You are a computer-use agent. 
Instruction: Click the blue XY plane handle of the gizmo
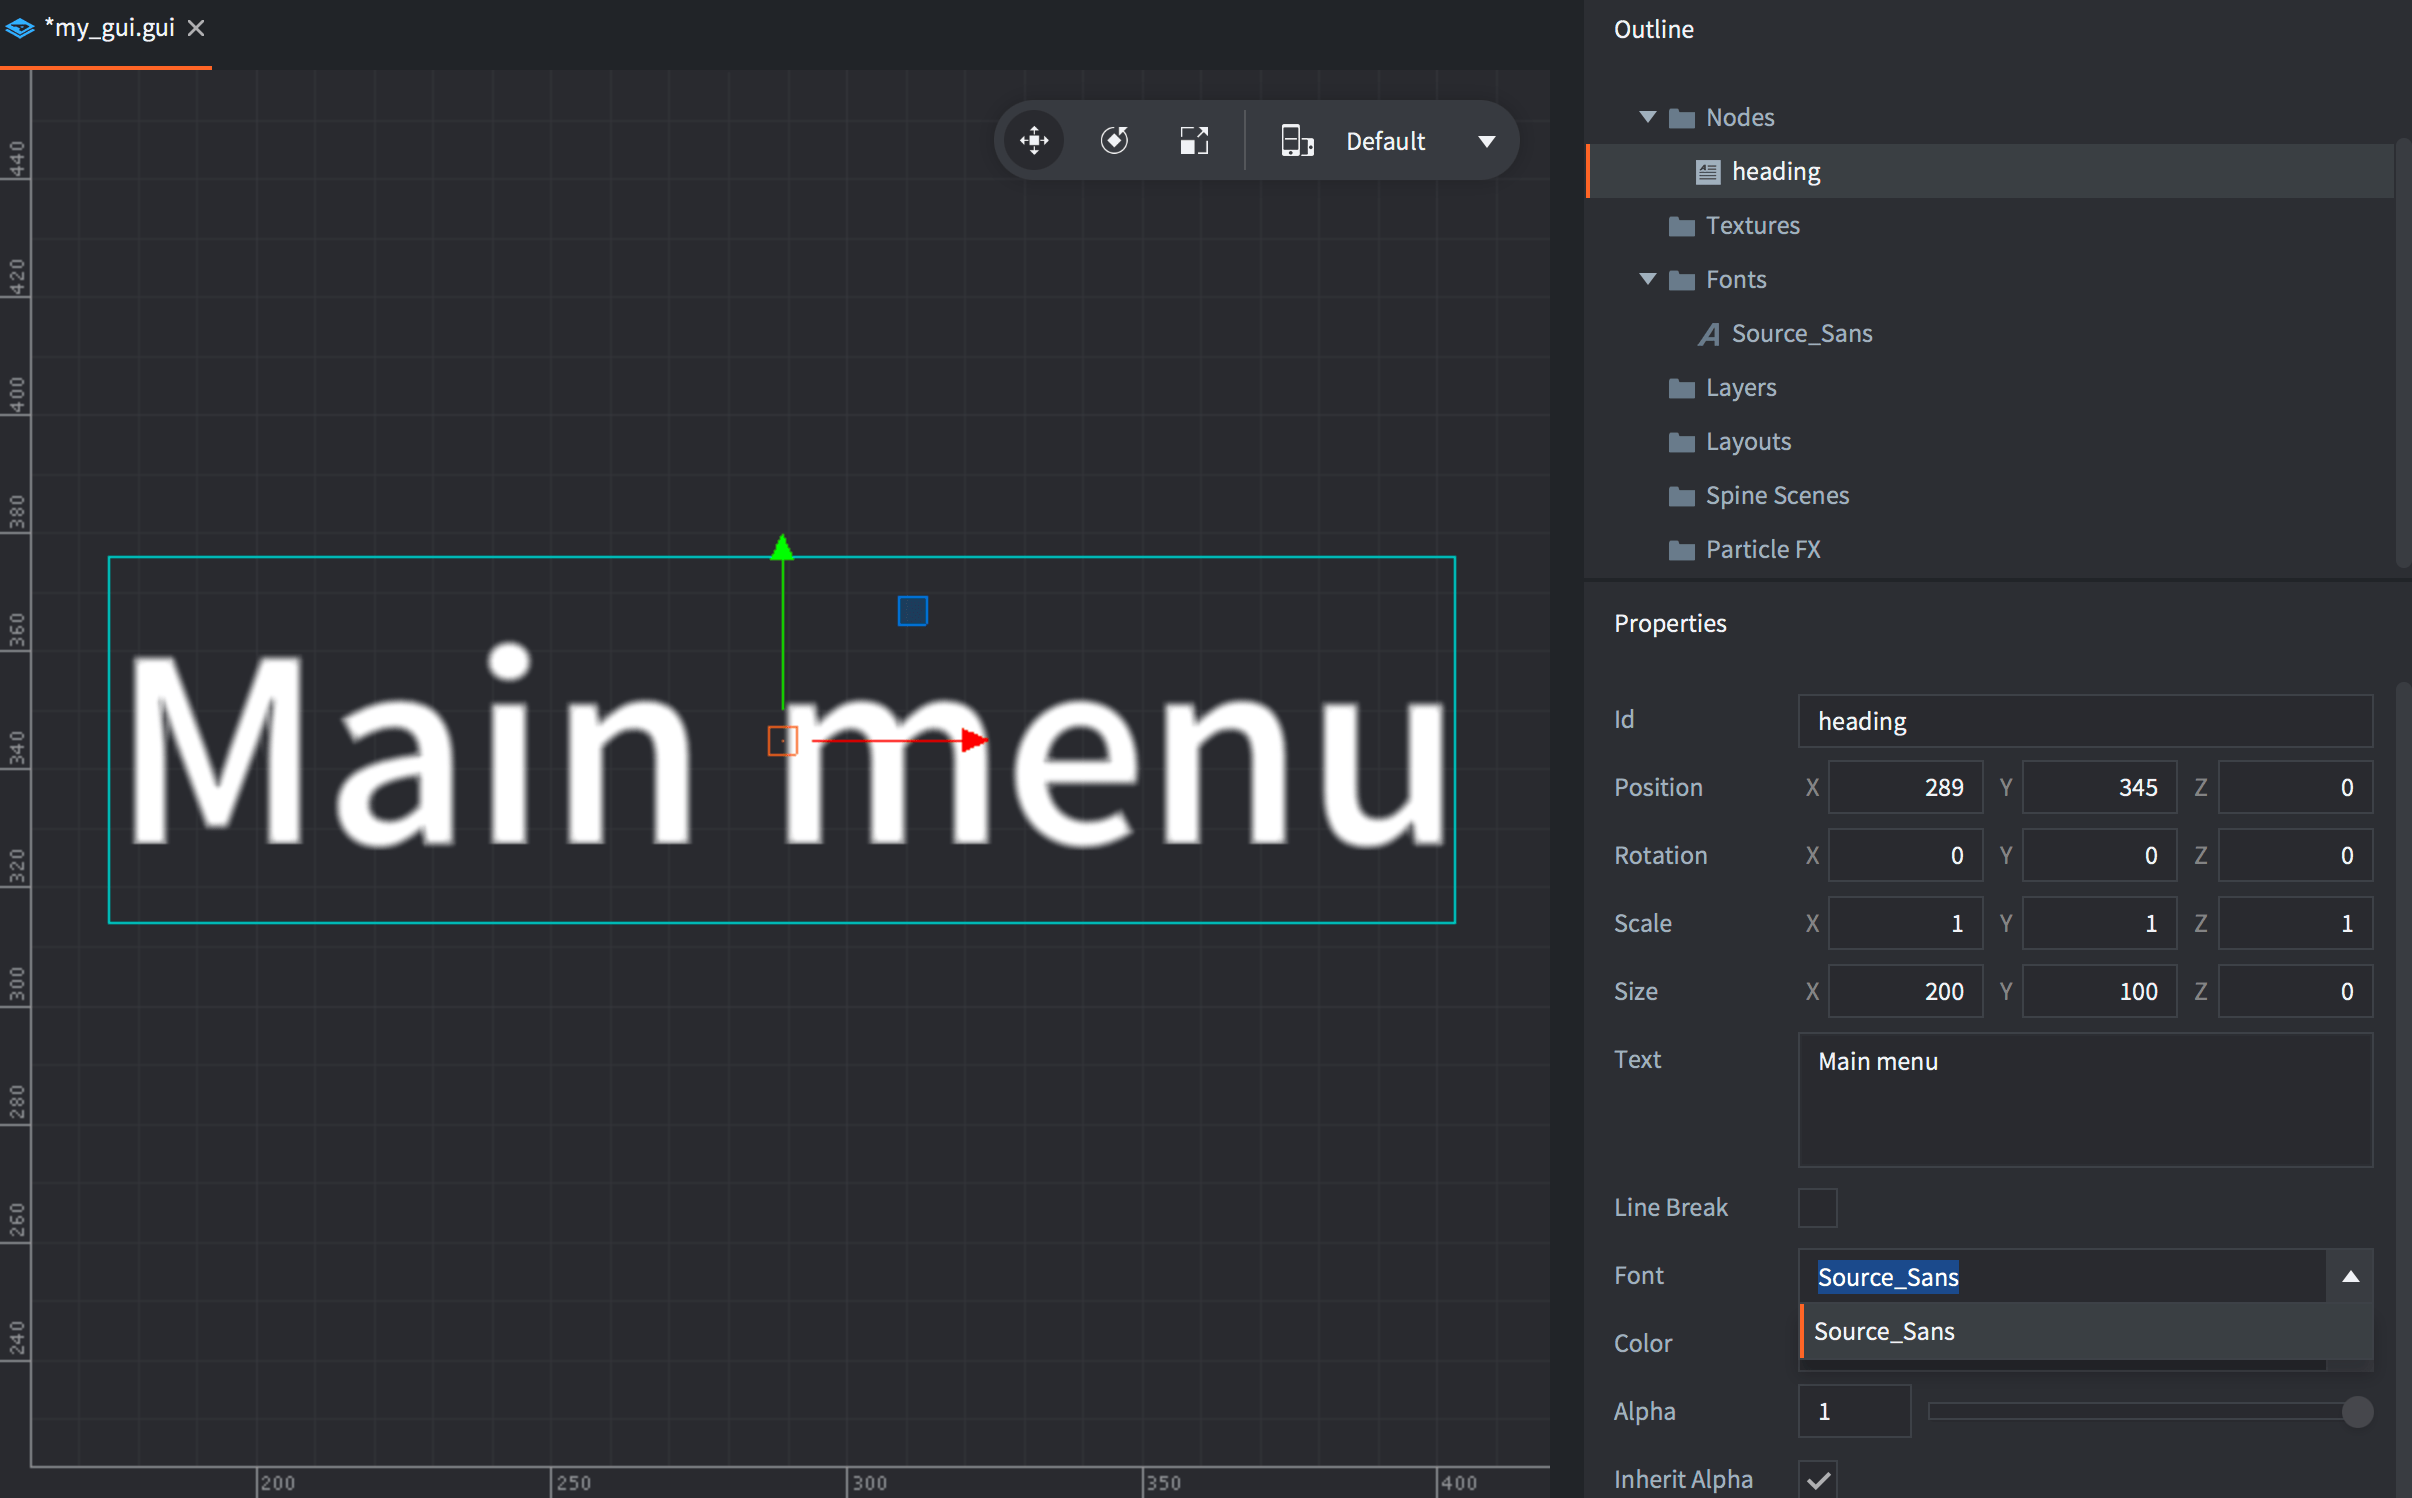click(x=912, y=610)
